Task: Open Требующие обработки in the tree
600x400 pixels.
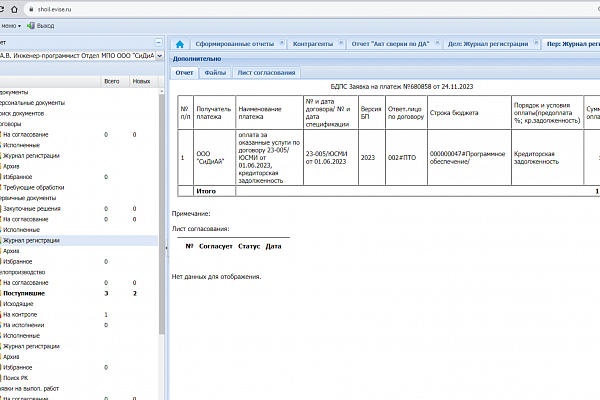Action: [x=34, y=188]
